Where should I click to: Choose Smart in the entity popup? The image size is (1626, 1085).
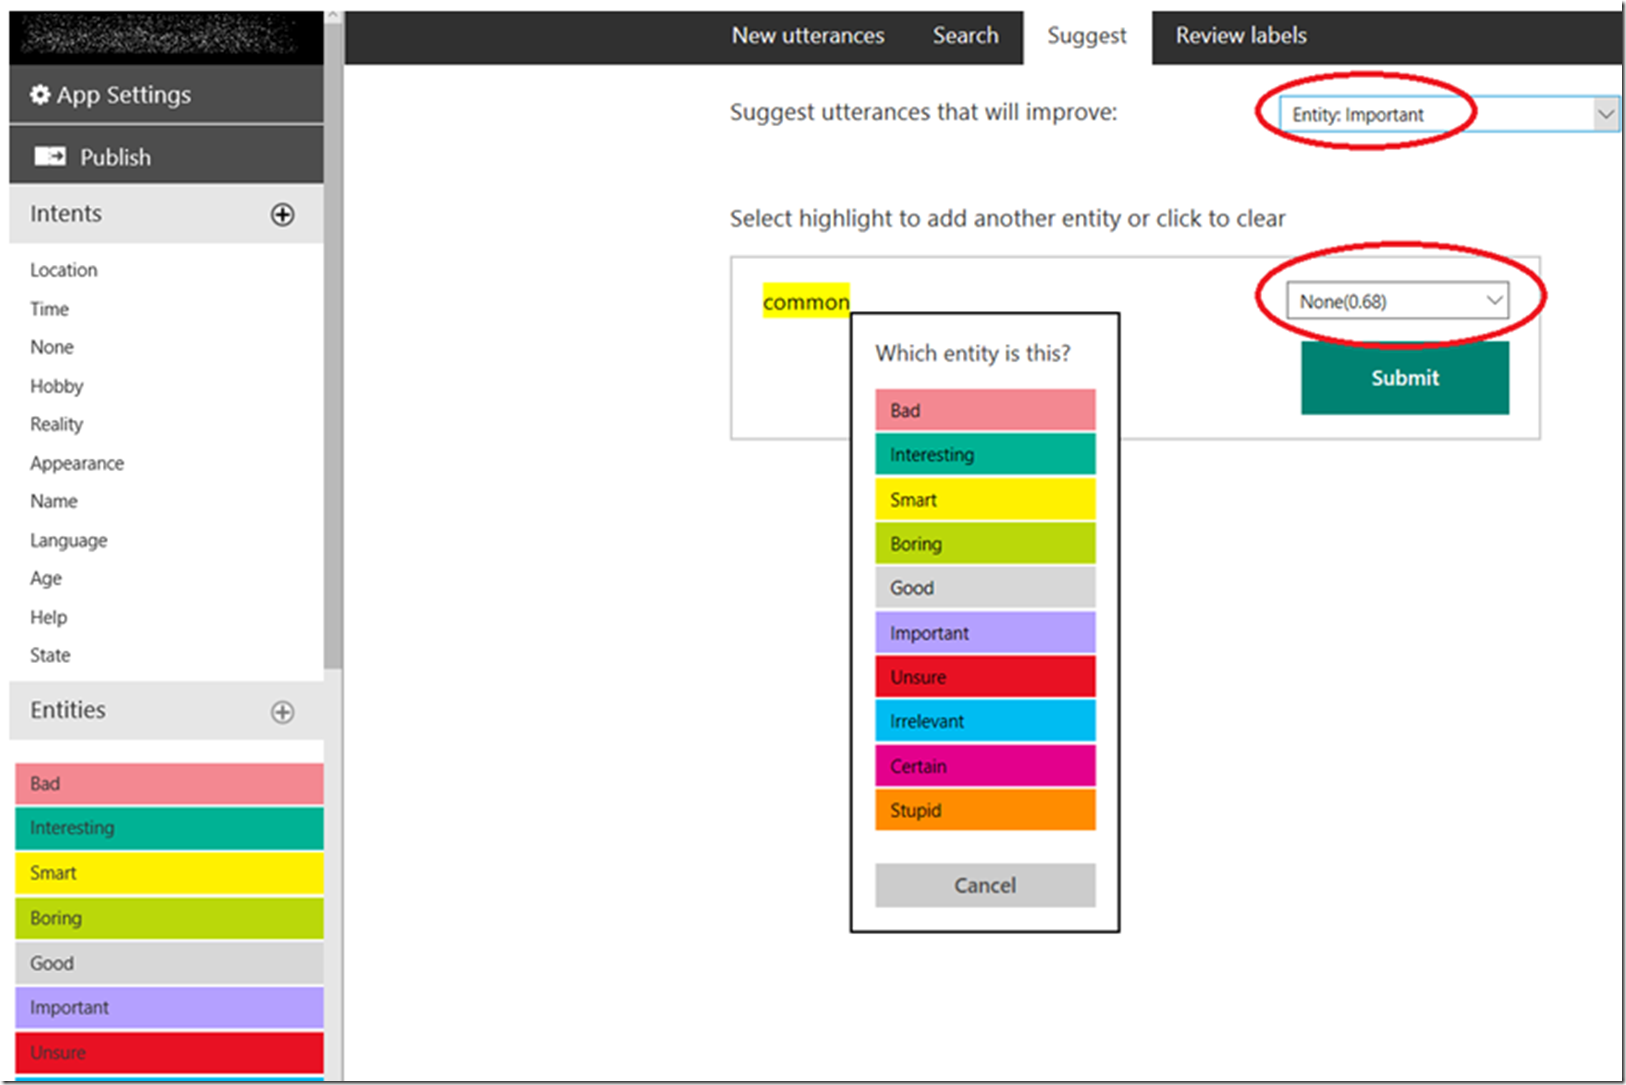tap(985, 499)
